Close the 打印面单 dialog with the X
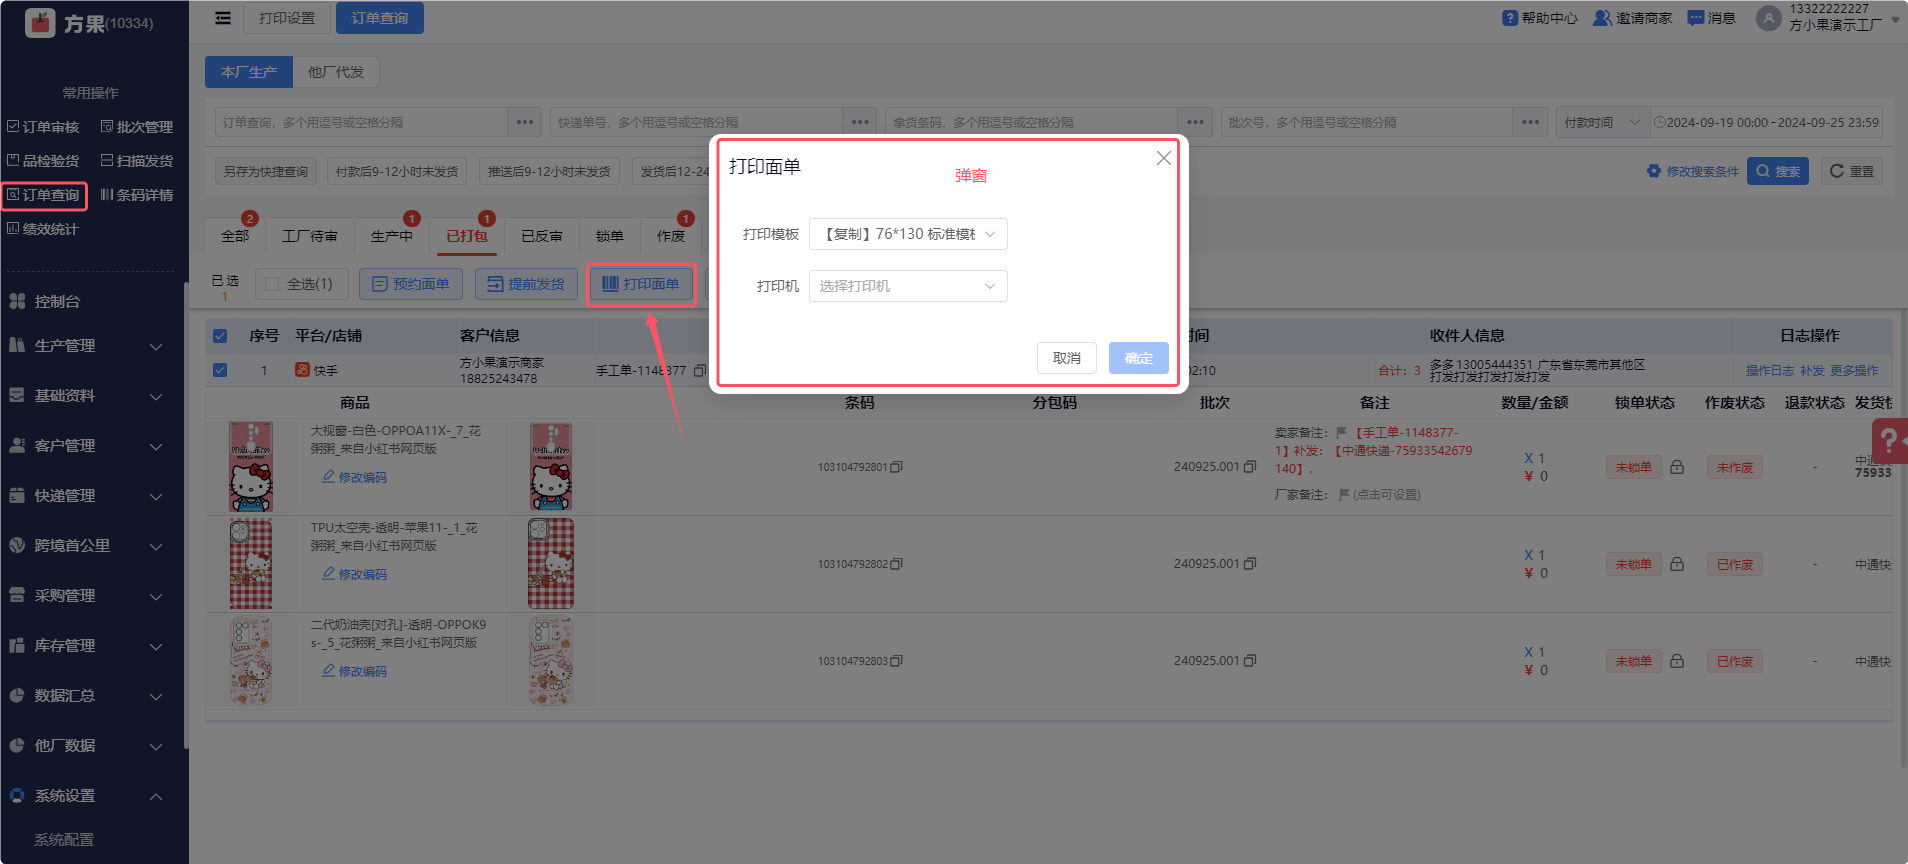This screenshot has width=1908, height=864. (x=1163, y=158)
